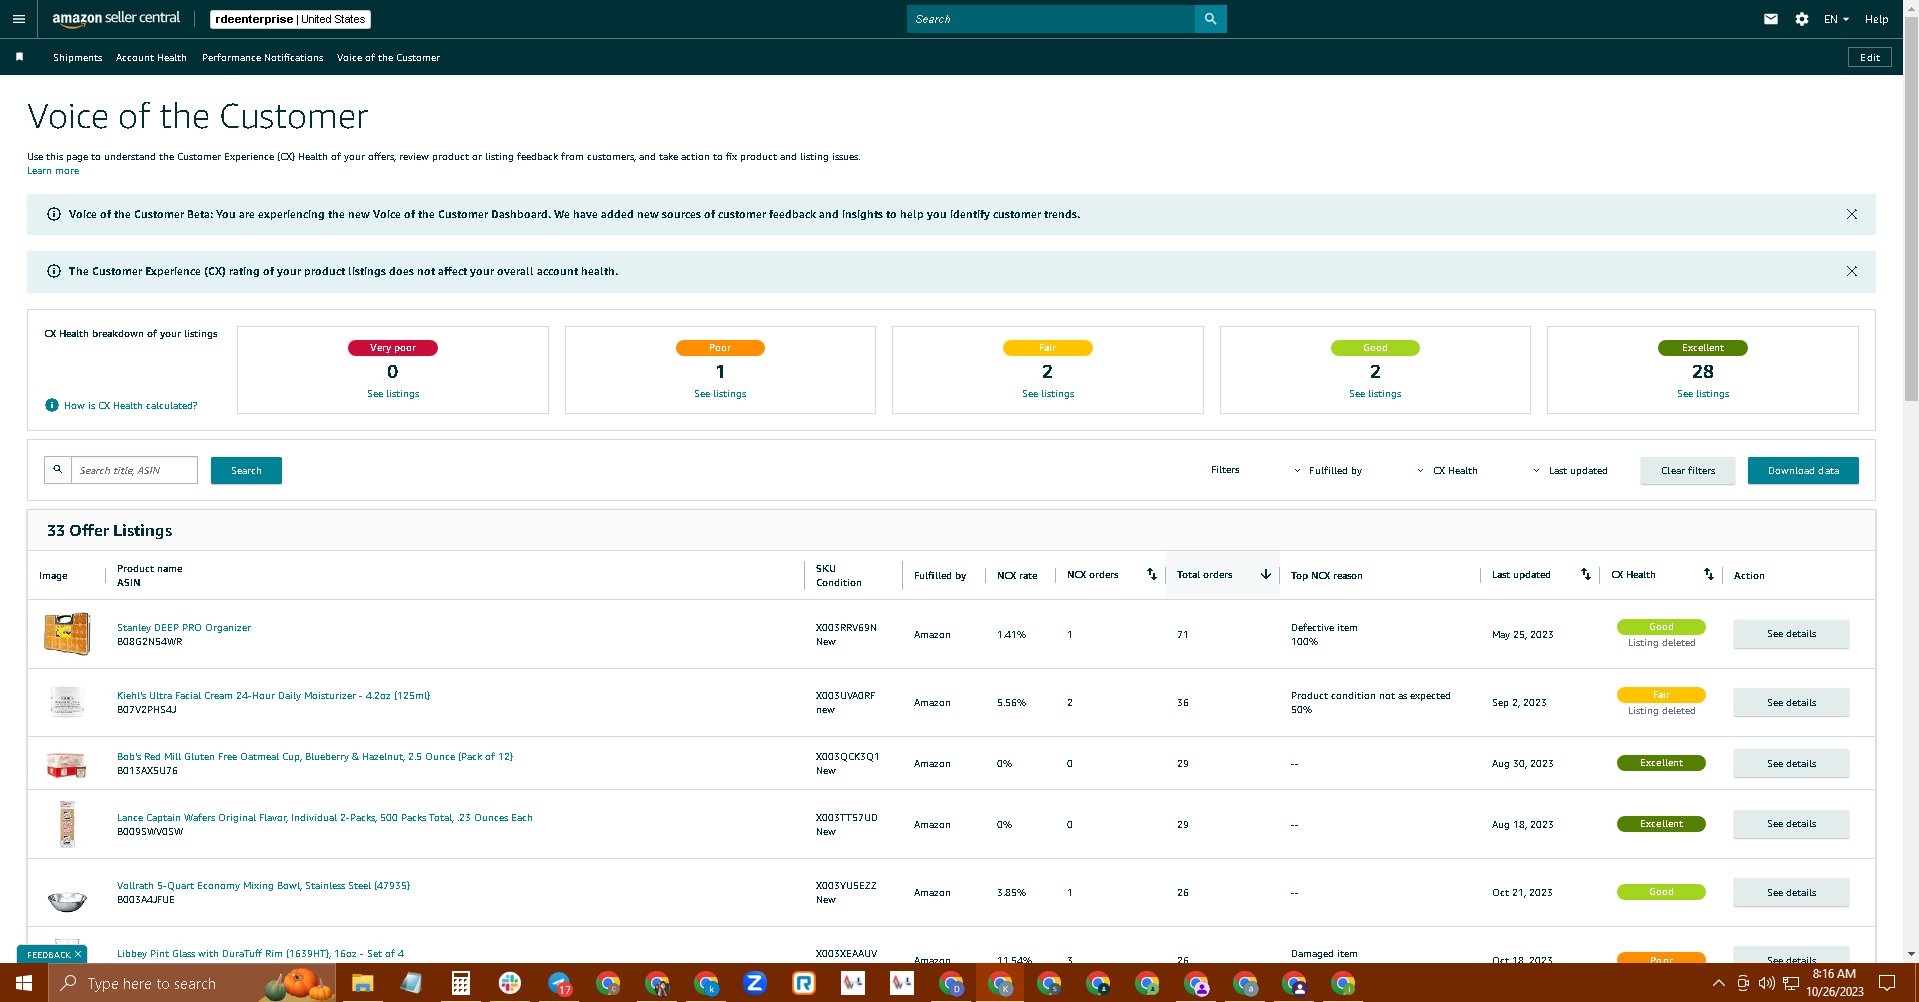Dismiss the Voice of the Customer Beta banner
Image resolution: width=1919 pixels, height=1002 pixels.
[x=1851, y=214]
